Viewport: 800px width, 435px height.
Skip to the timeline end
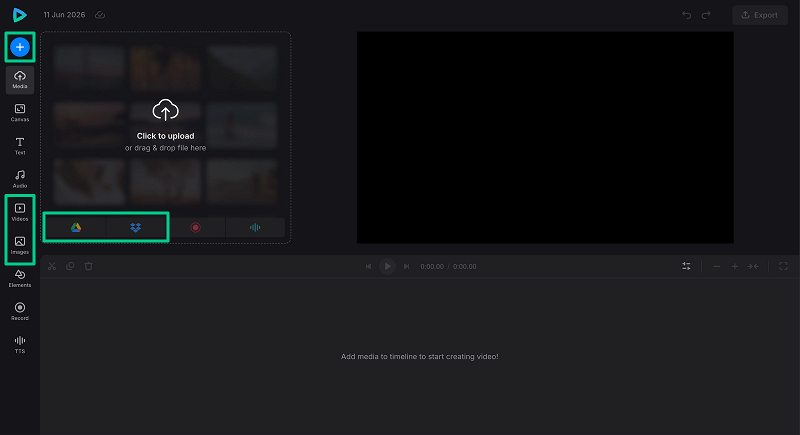pos(406,266)
